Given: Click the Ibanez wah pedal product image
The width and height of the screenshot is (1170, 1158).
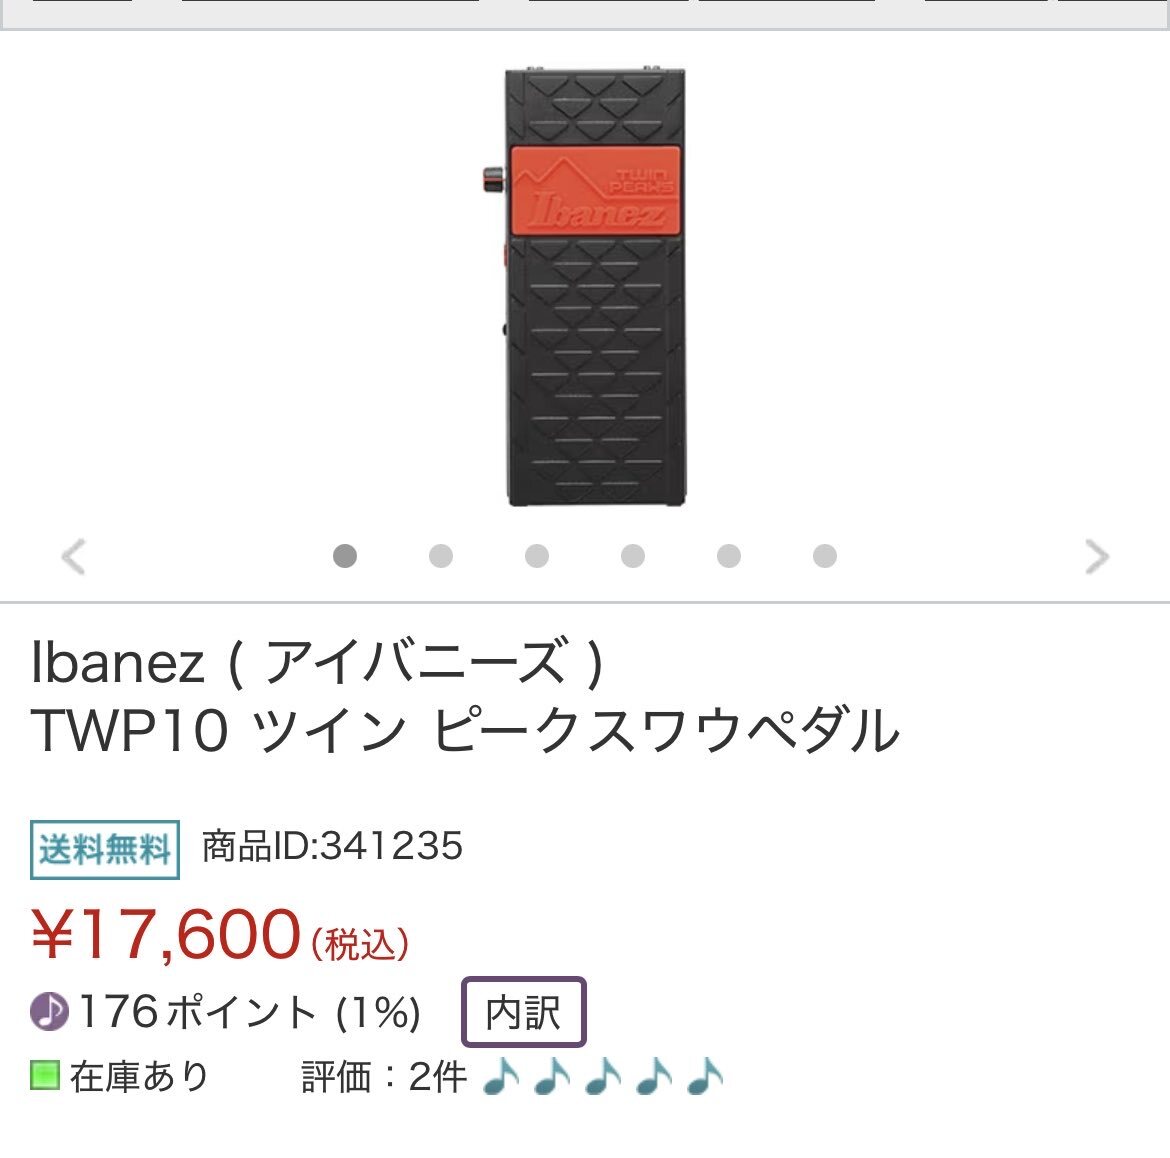Looking at the screenshot, I should pos(585,287).
